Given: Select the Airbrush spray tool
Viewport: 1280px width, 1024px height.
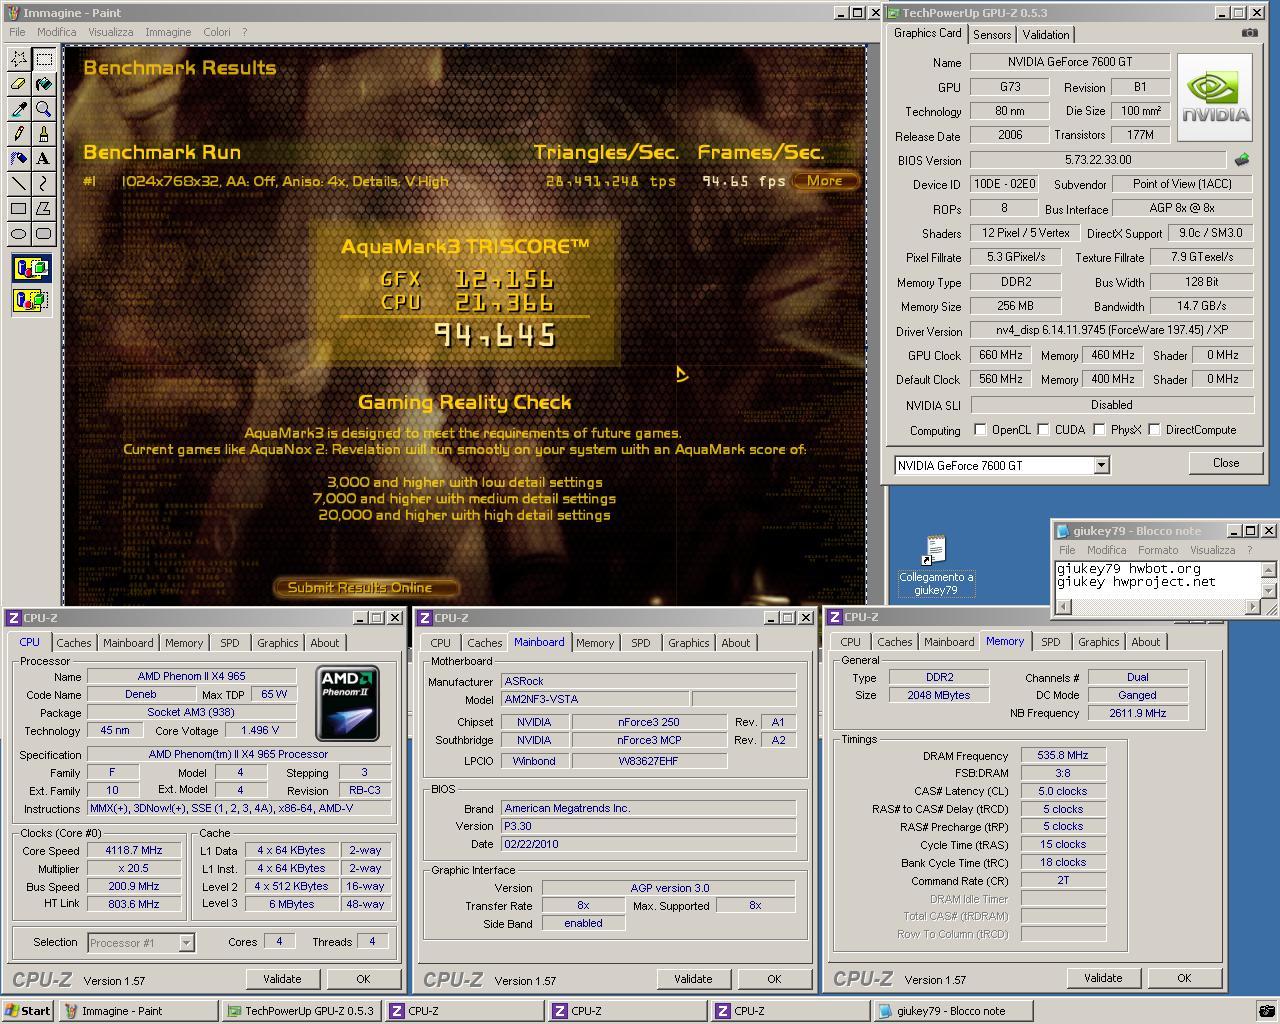Looking at the screenshot, I should [x=18, y=159].
